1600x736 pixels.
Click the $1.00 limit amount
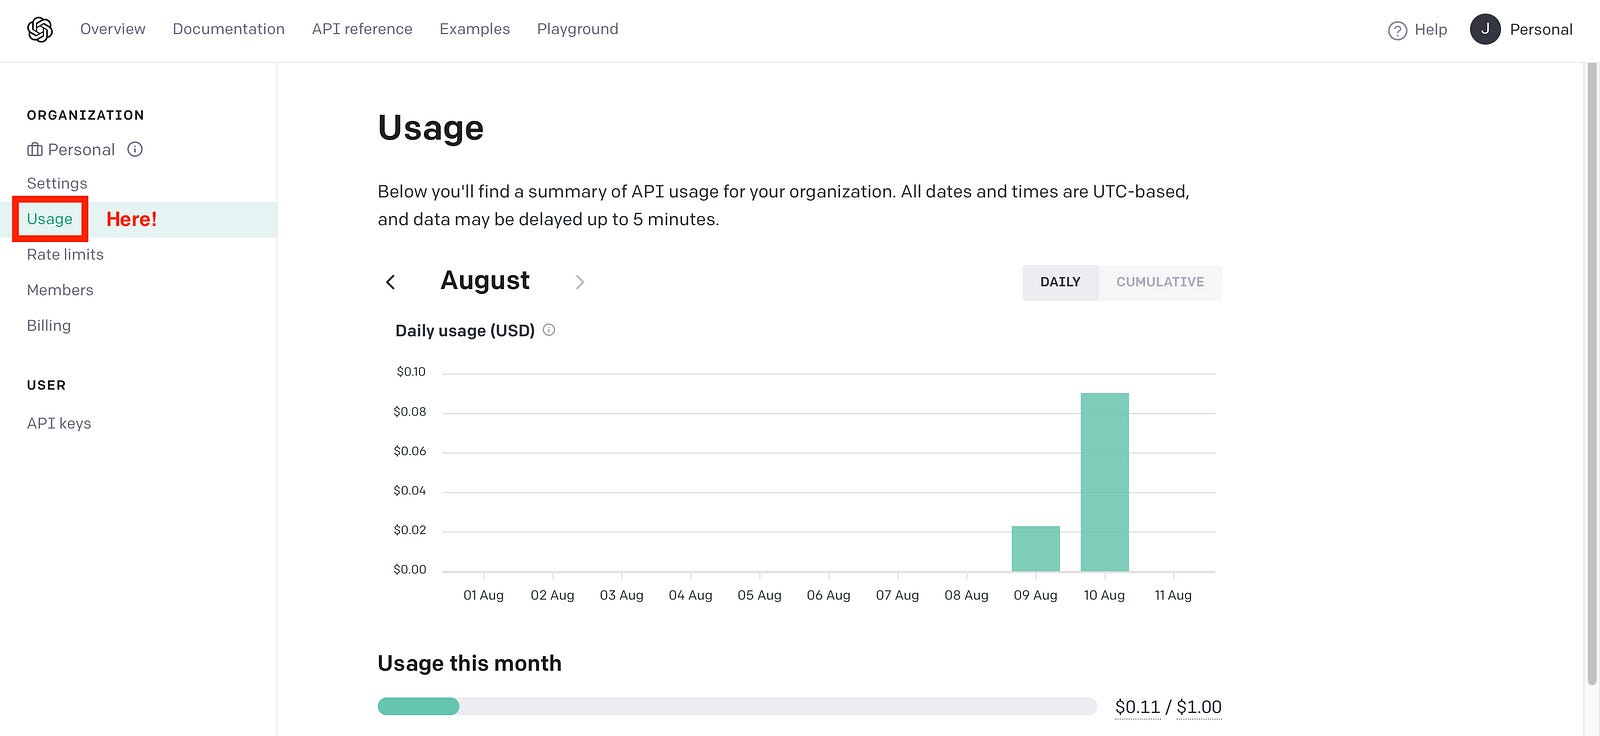pyautogui.click(x=1199, y=707)
